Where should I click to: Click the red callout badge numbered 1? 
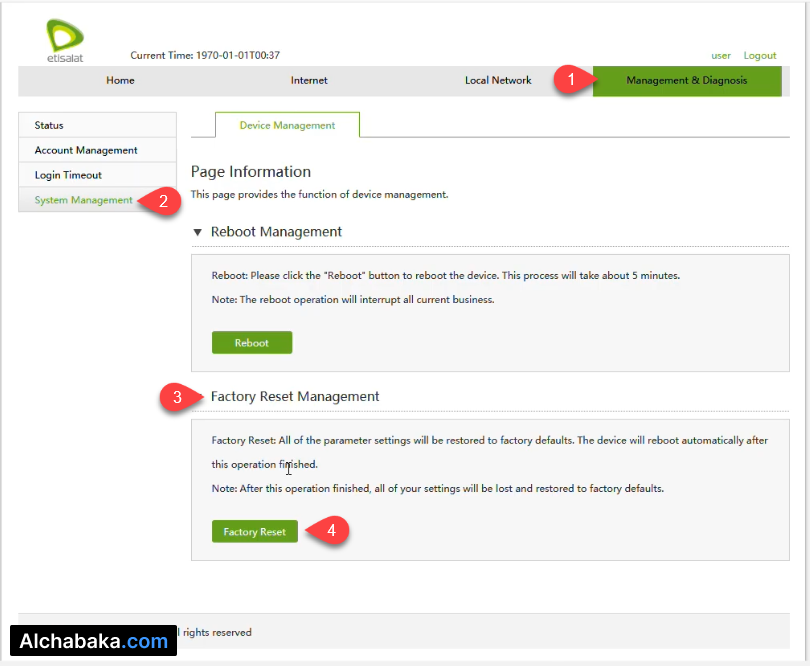click(x=570, y=81)
